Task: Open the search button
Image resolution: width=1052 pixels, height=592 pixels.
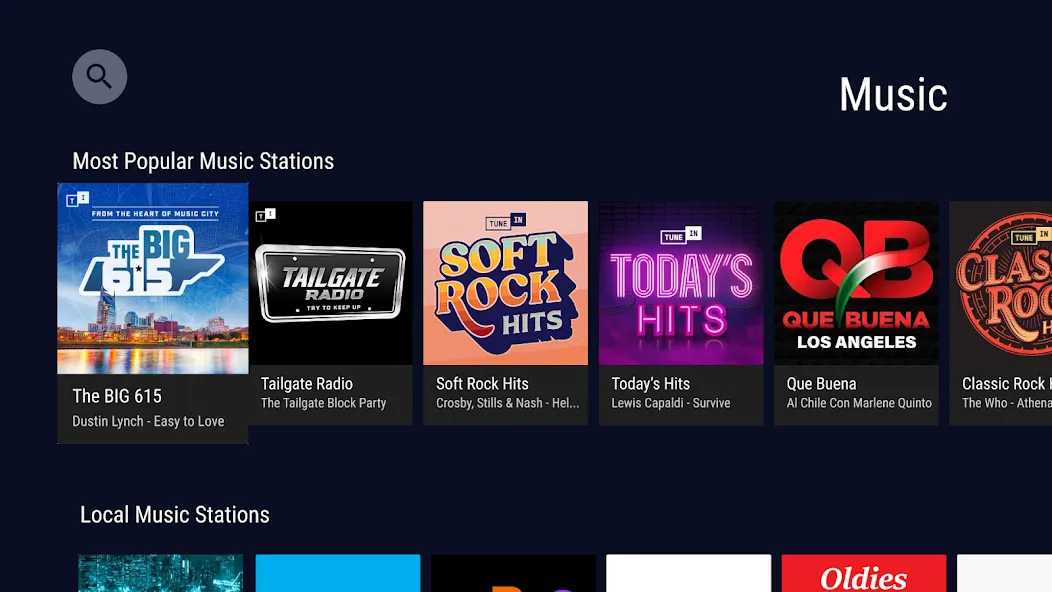Action: [x=99, y=77]
